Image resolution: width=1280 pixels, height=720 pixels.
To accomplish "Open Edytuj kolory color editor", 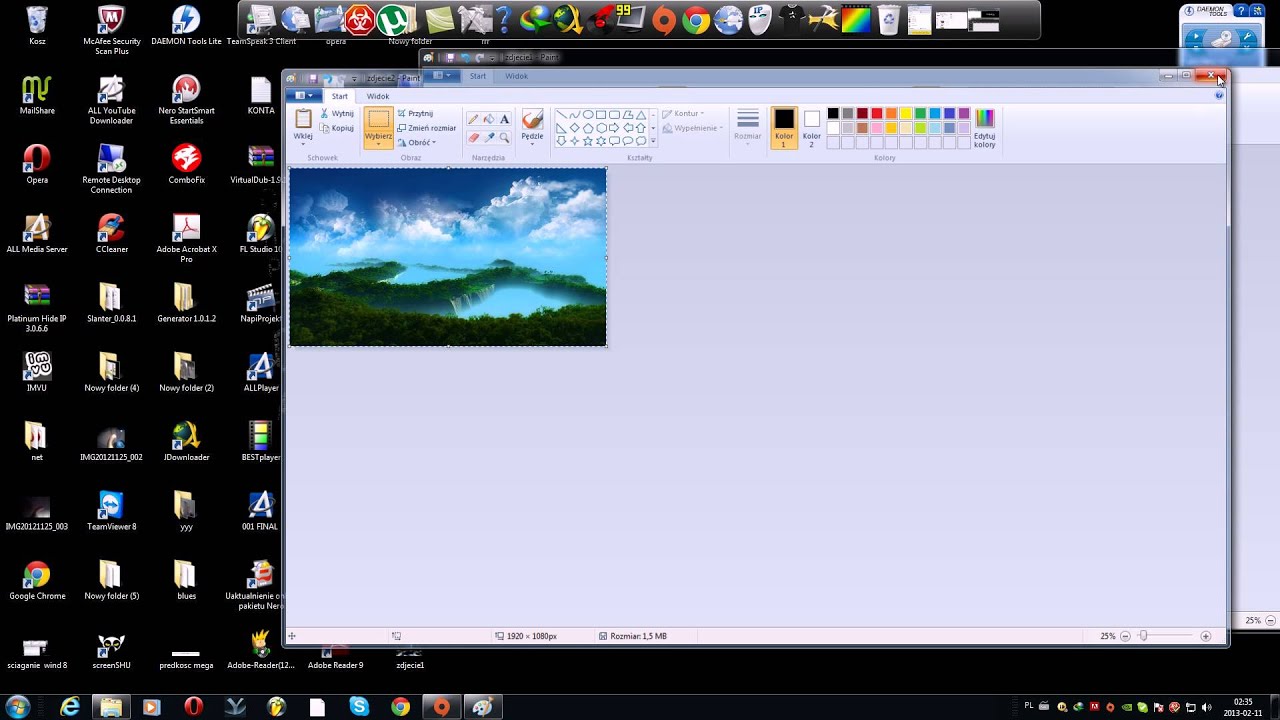I will 985,128.
